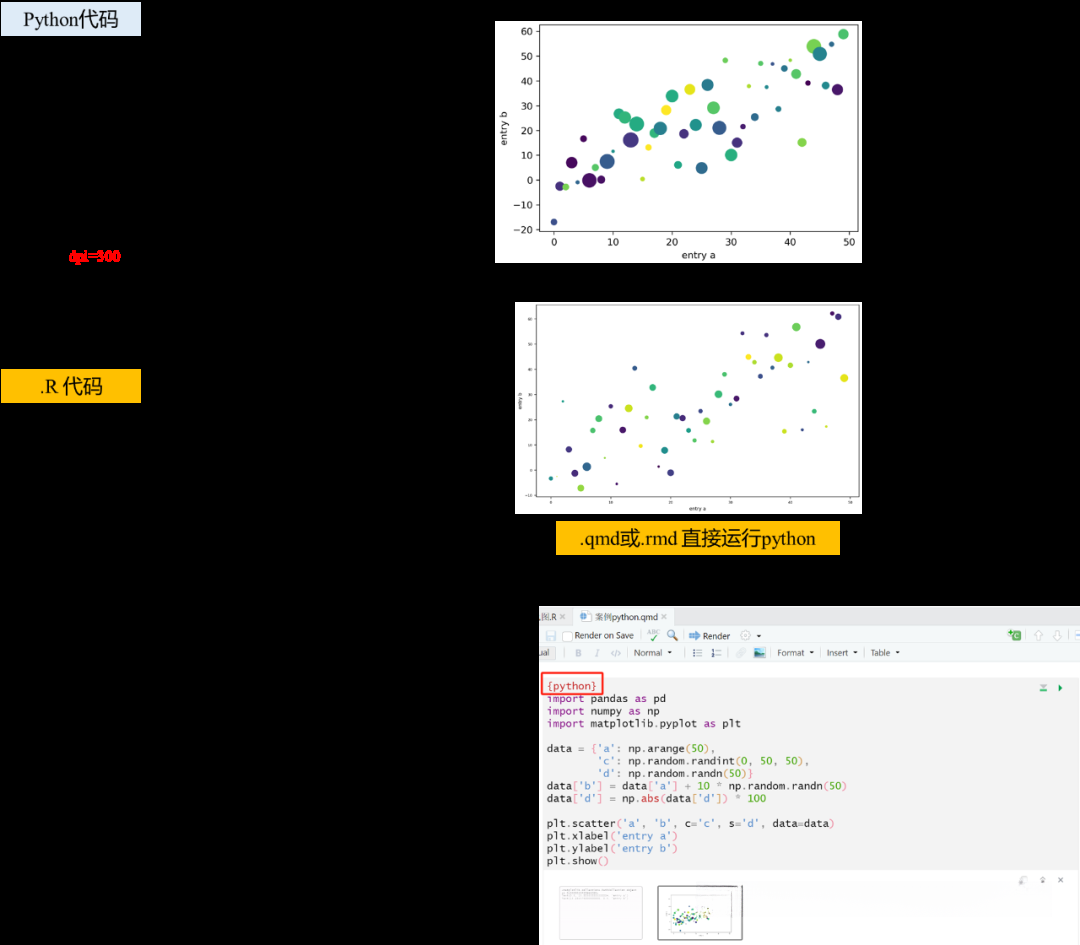Viewport: 1080px width, 945px height.
Task: Insert a hyperlink
Action: 740,653
